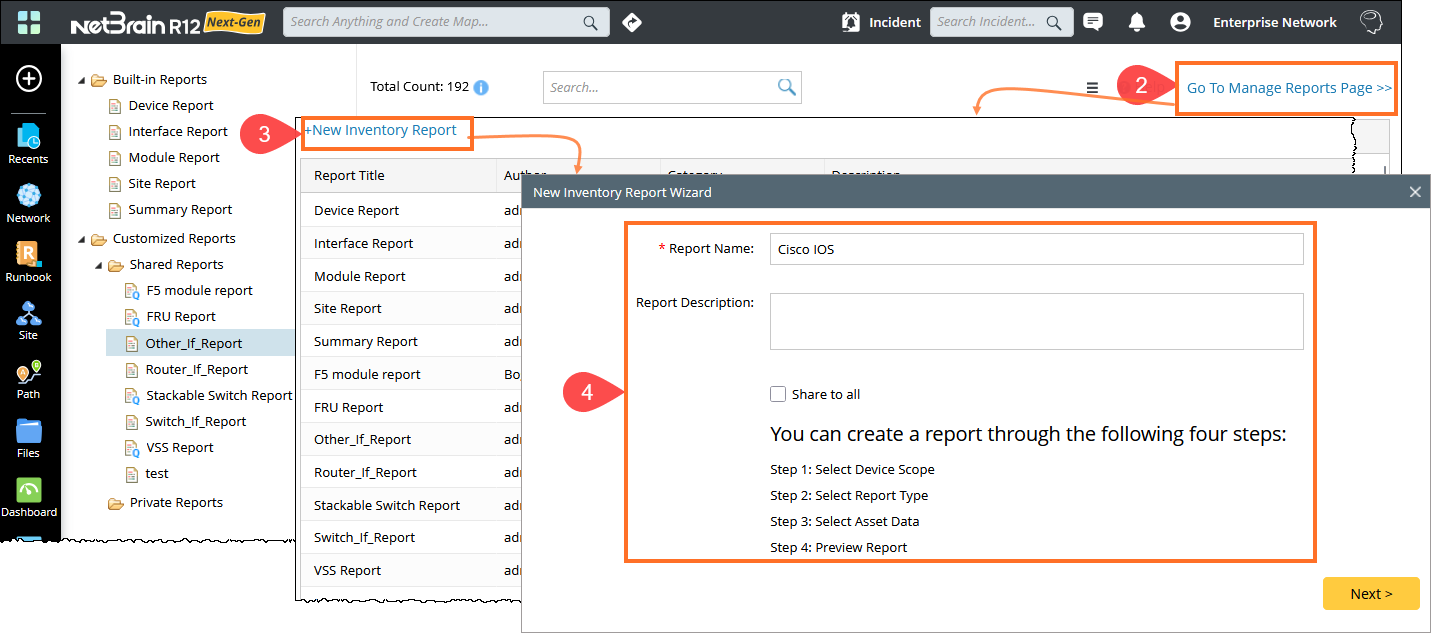Open the chat messages icon
Image resolution: width=1431 pixels, height=633 pixels.
[x=1093, y=21]
